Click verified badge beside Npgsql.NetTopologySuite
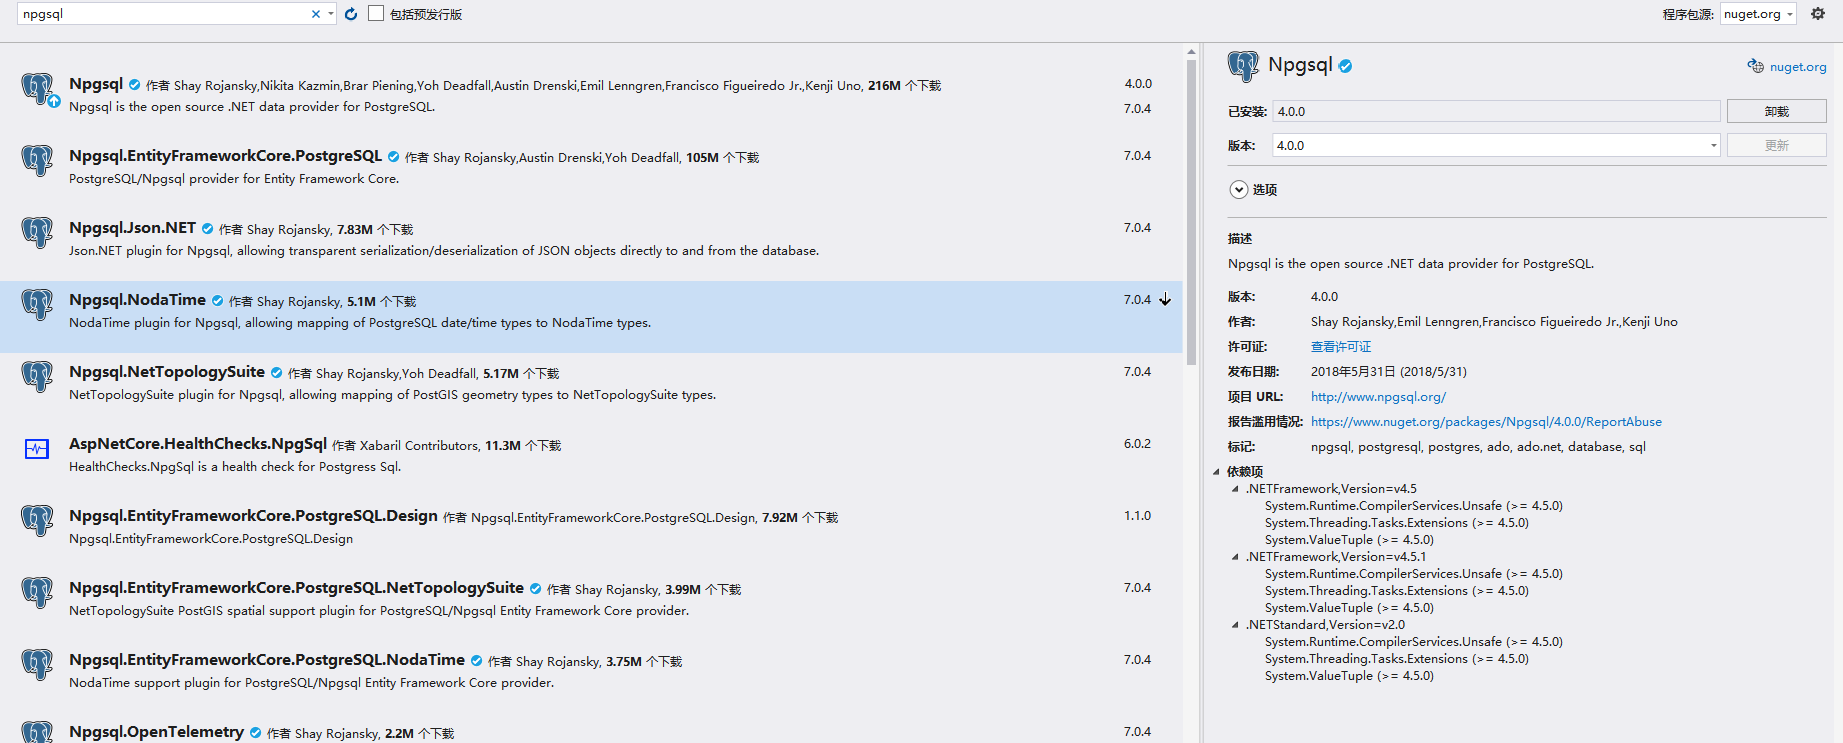Screen dimensions: 1843x743 click(277, 373)
